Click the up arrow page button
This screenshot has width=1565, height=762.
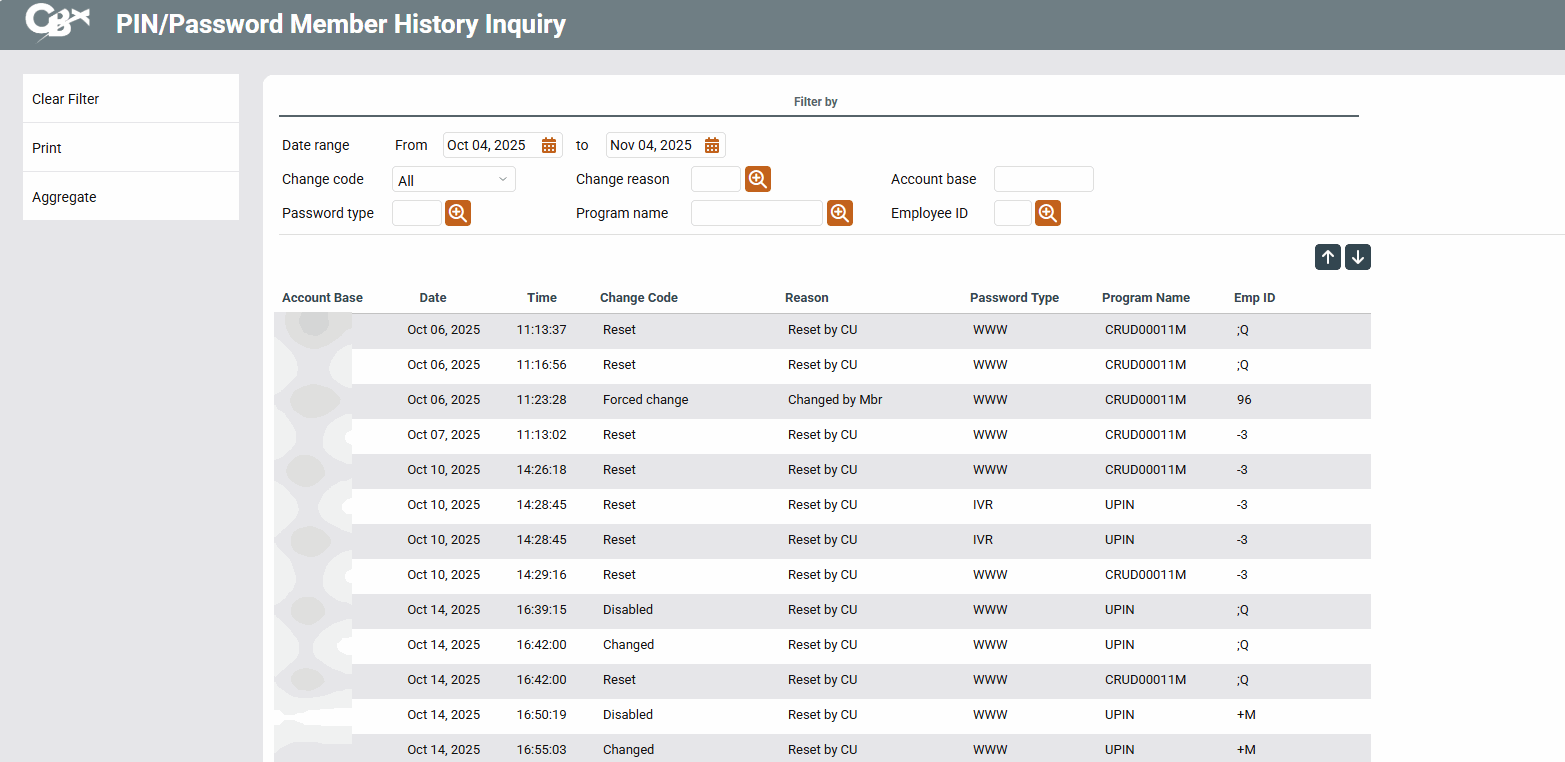[x=1328, y=257]
